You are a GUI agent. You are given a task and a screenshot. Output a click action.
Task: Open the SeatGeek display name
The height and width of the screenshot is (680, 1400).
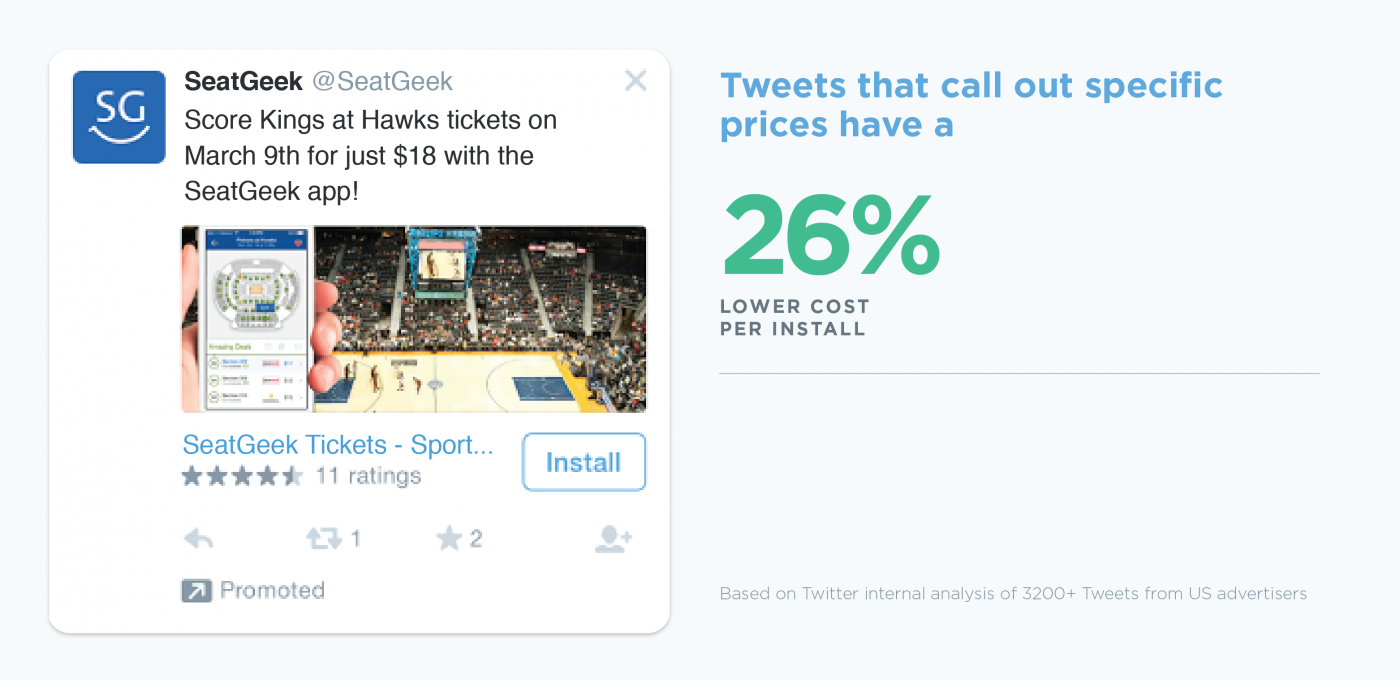pos(243,82)
